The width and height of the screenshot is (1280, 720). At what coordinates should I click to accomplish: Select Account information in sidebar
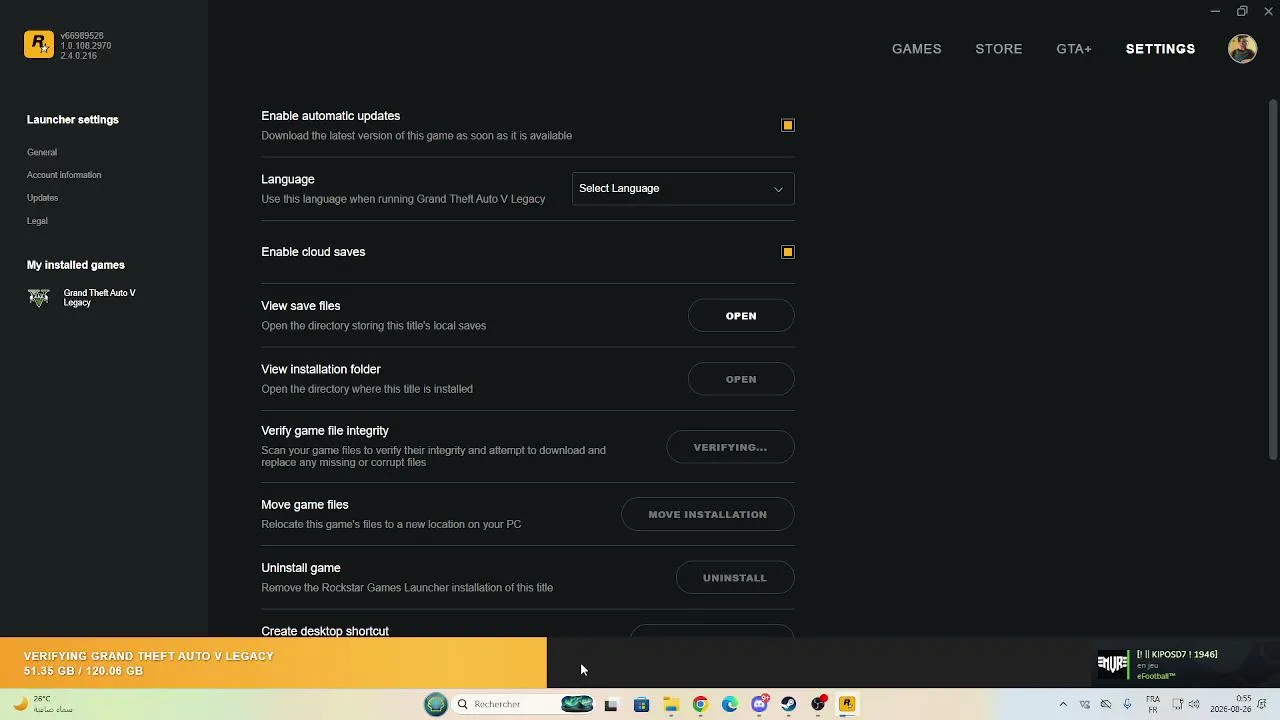64,175
